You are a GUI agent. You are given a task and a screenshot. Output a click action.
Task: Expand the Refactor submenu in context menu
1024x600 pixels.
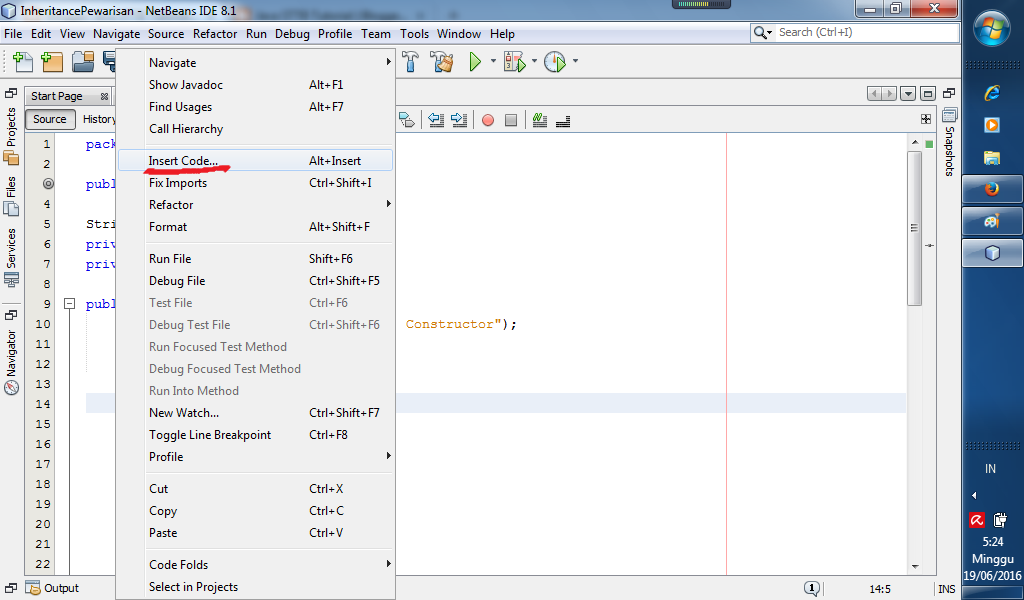[x=255, y=204]
